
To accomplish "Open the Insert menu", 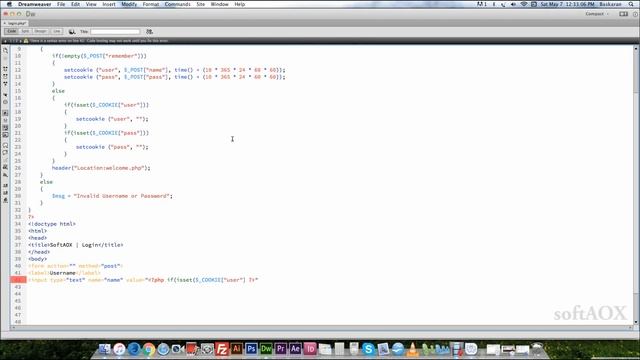I will [x=109, y=4].
